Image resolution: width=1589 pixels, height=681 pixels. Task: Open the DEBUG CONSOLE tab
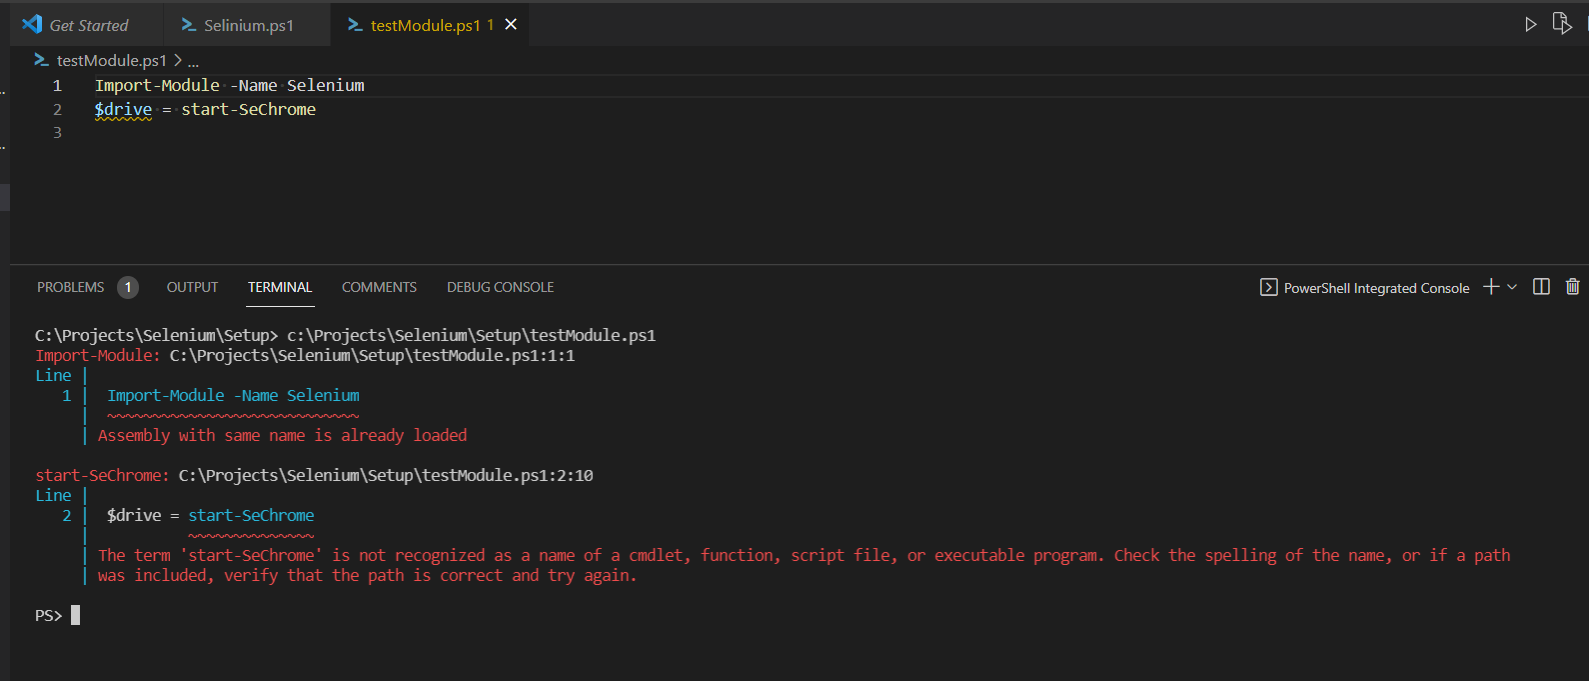click(500, 287)
